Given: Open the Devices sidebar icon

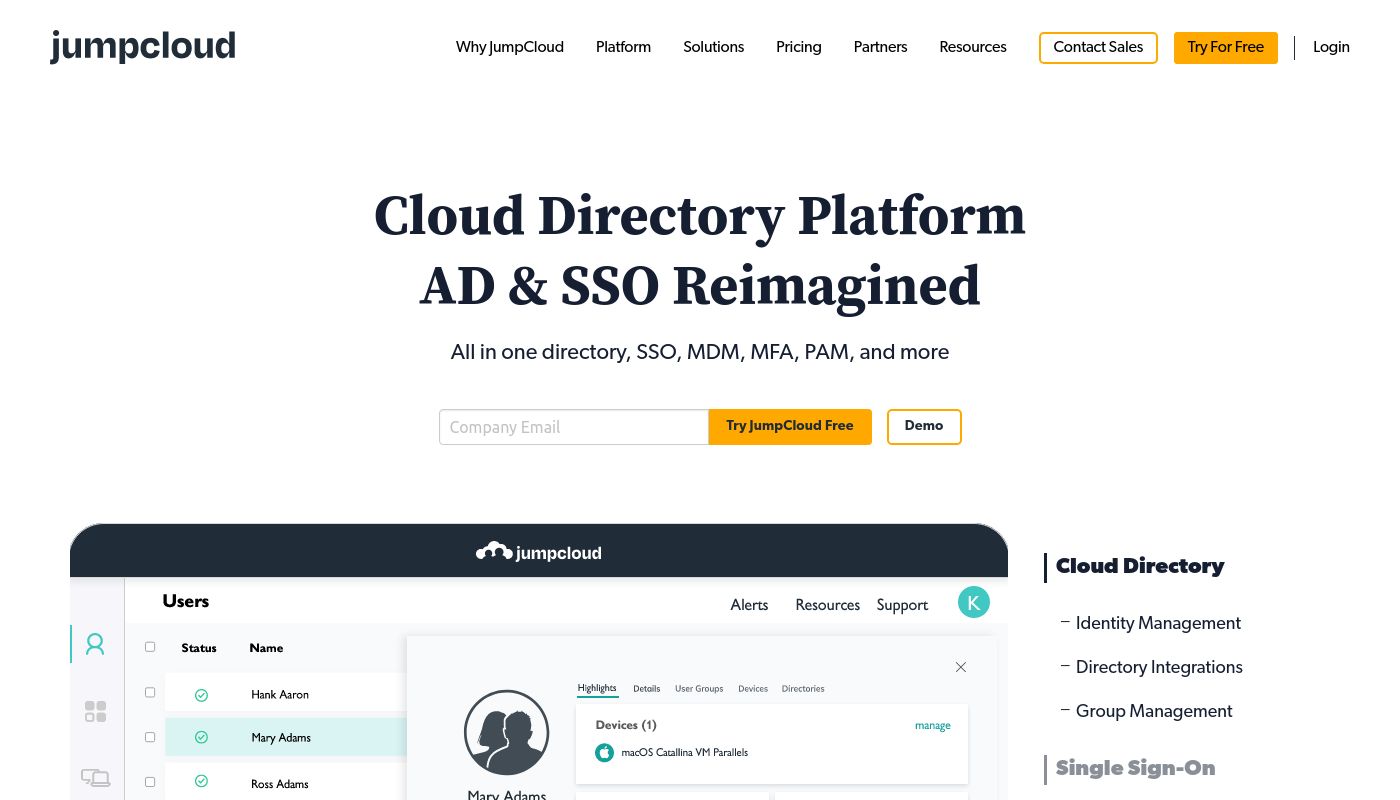Looking at the screenshot, I should coord(95,777).
